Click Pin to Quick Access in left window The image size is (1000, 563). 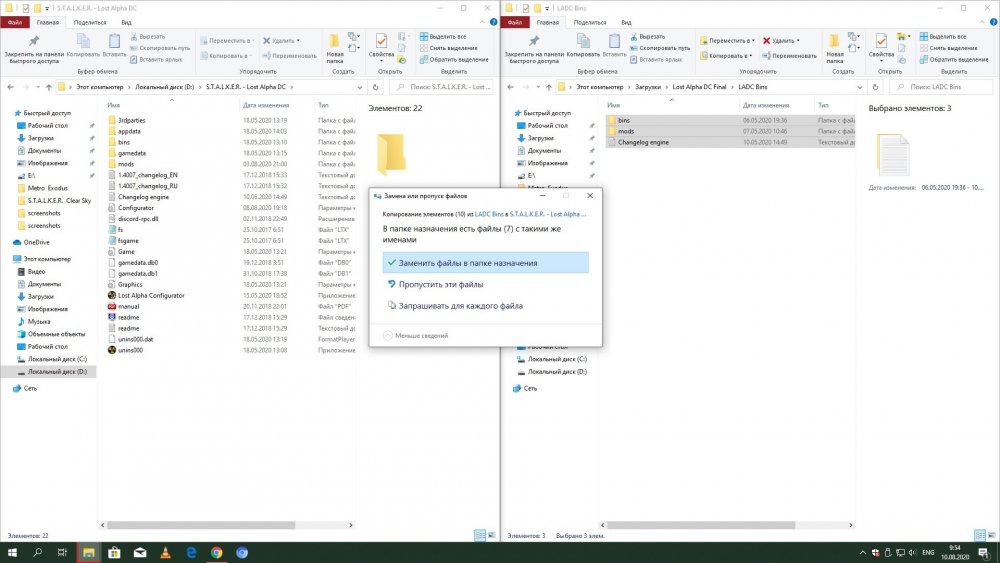coord(33,42)
